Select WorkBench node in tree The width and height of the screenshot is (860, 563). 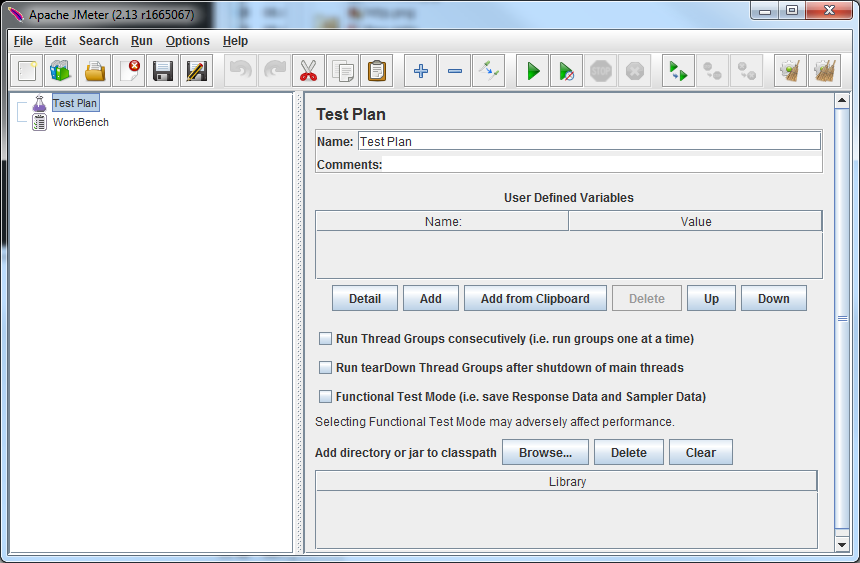(81, 122)
